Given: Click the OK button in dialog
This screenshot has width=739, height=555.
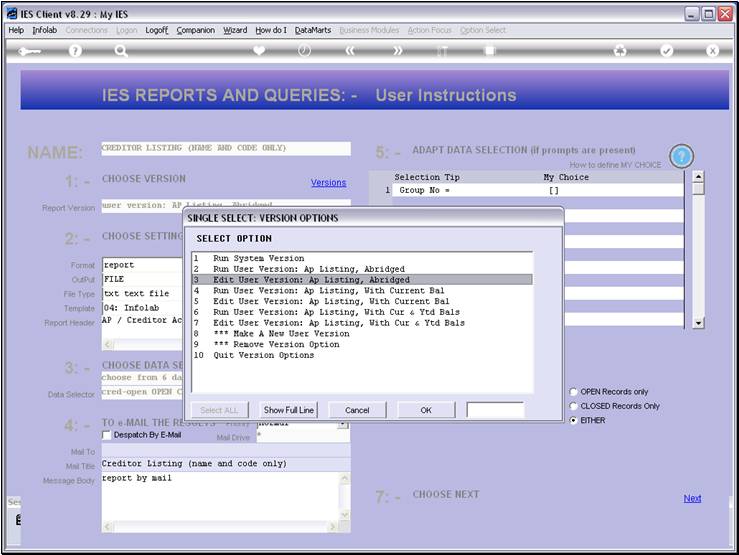Looking at the screenshot, I should point(426,410).
